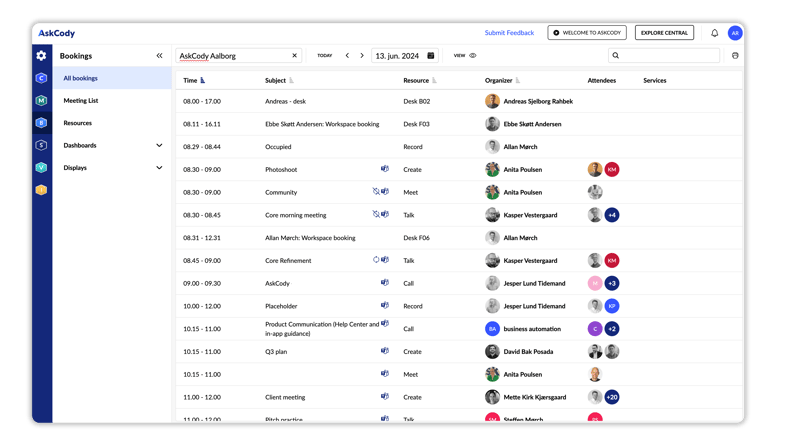
Task: Click the Welcome to AskCody button
Action: click(587, 33)
